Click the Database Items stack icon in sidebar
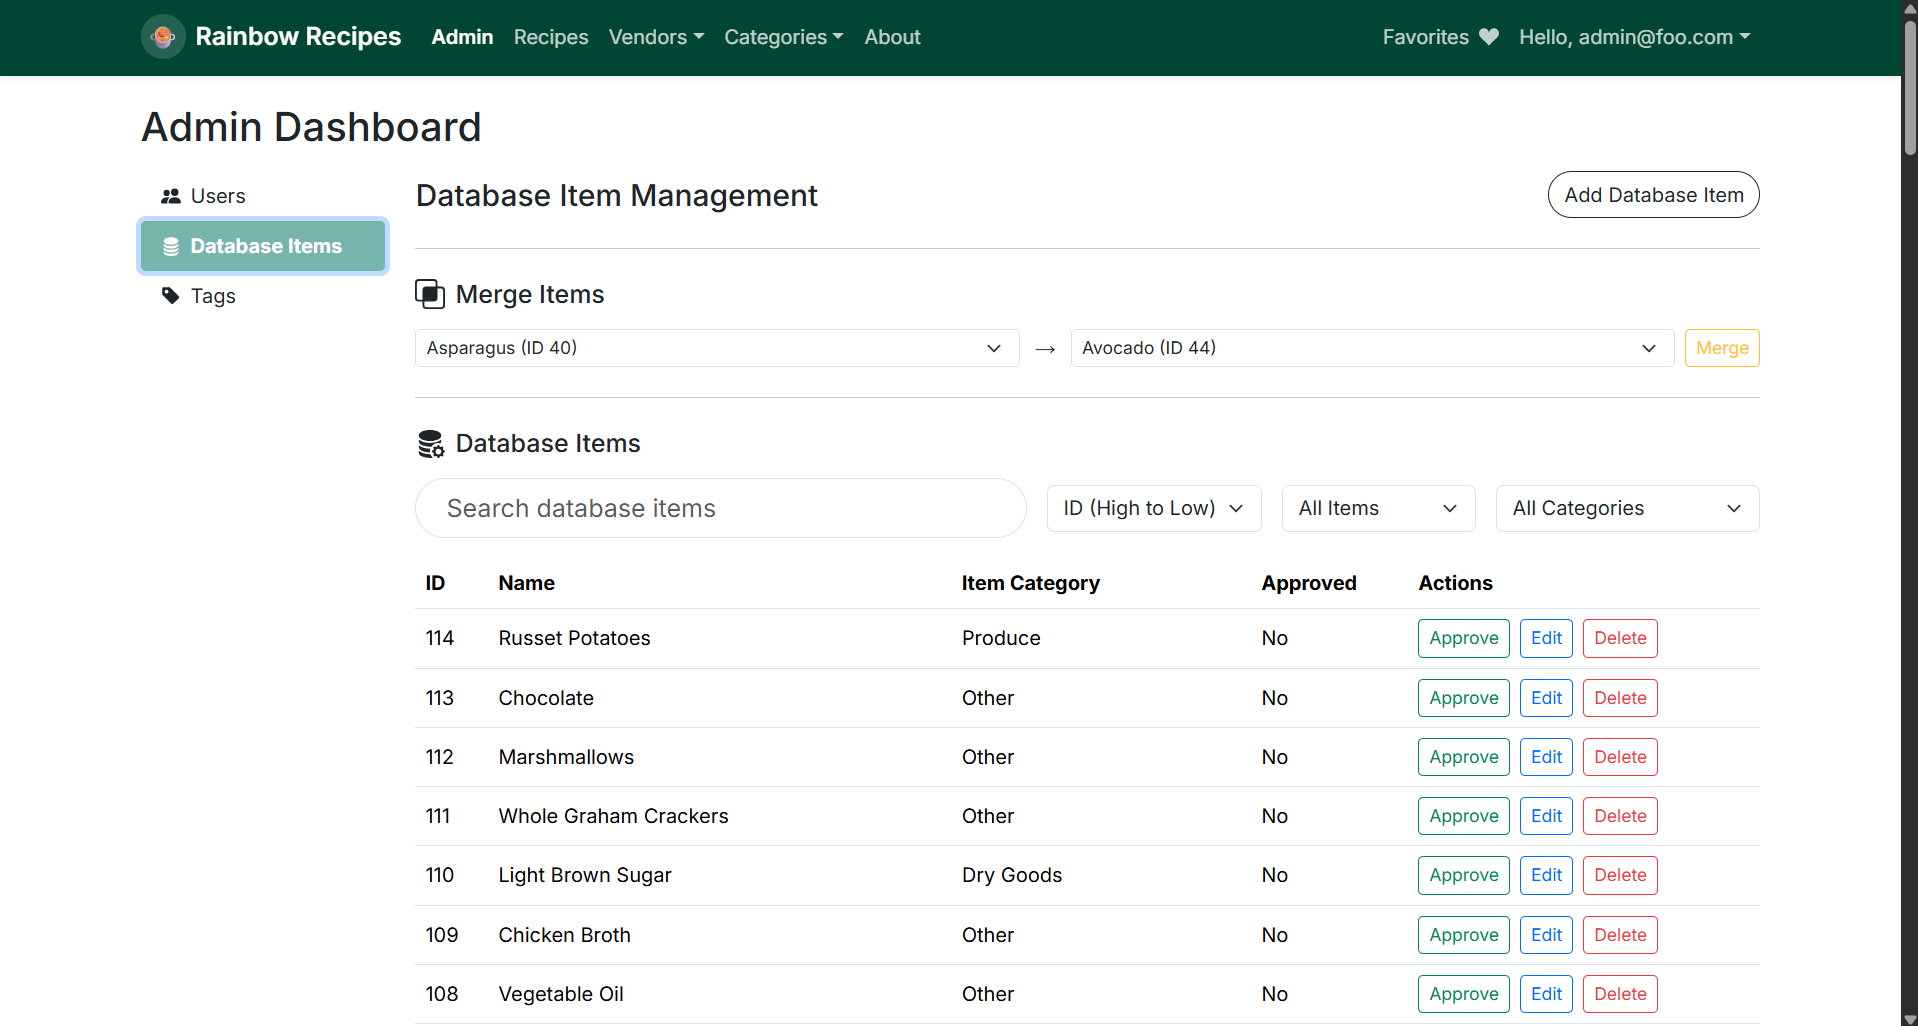This screenshot has width=1918, height=1026. (171, 246)
